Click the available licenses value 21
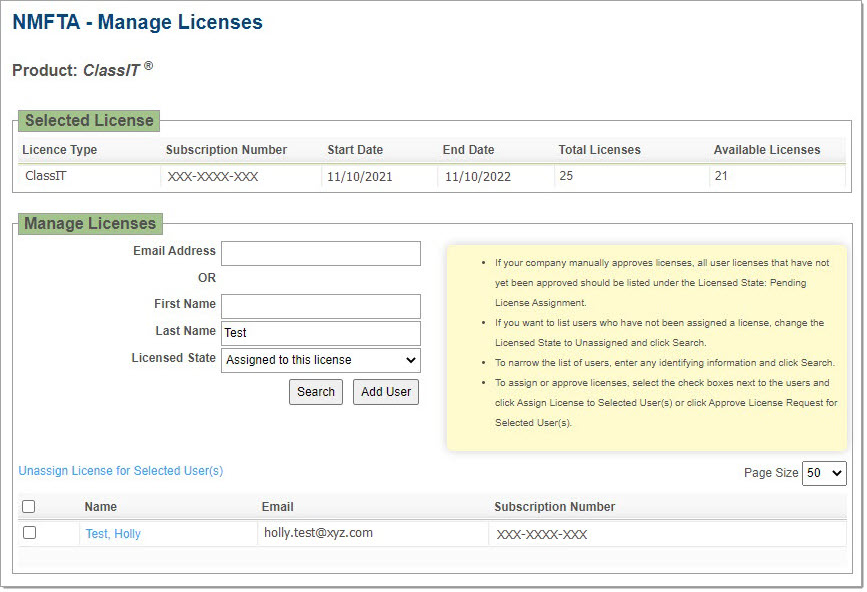 click(x=721, y=176)
